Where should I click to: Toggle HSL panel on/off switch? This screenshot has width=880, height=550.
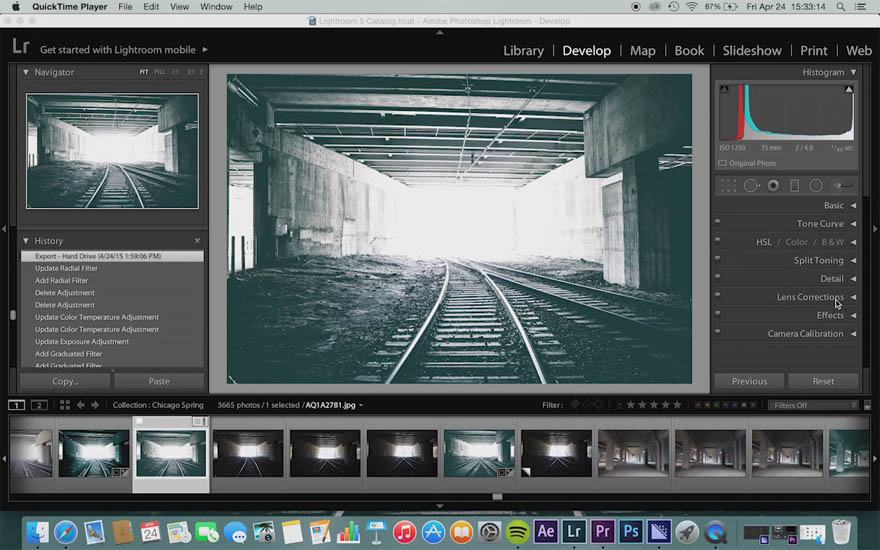[718, 240]
